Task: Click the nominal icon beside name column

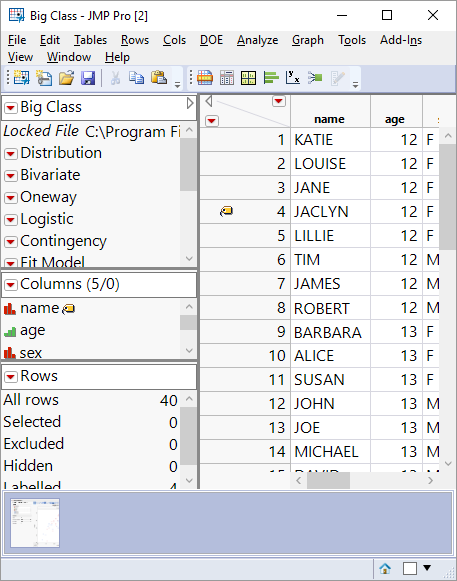Action: (10, 309)
